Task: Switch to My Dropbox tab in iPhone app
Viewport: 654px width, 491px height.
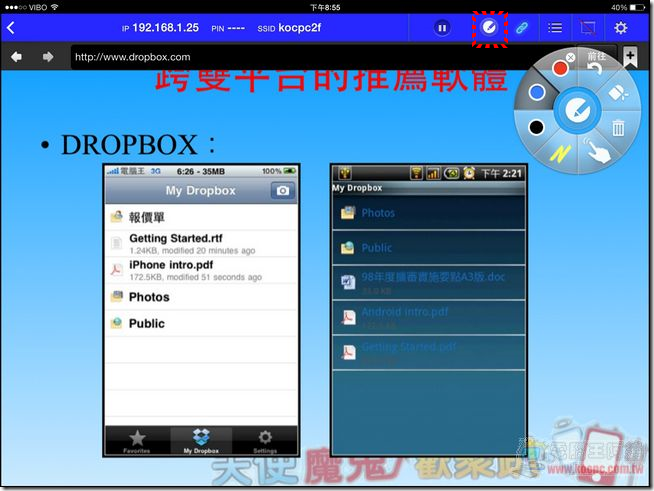Action: 201,441
